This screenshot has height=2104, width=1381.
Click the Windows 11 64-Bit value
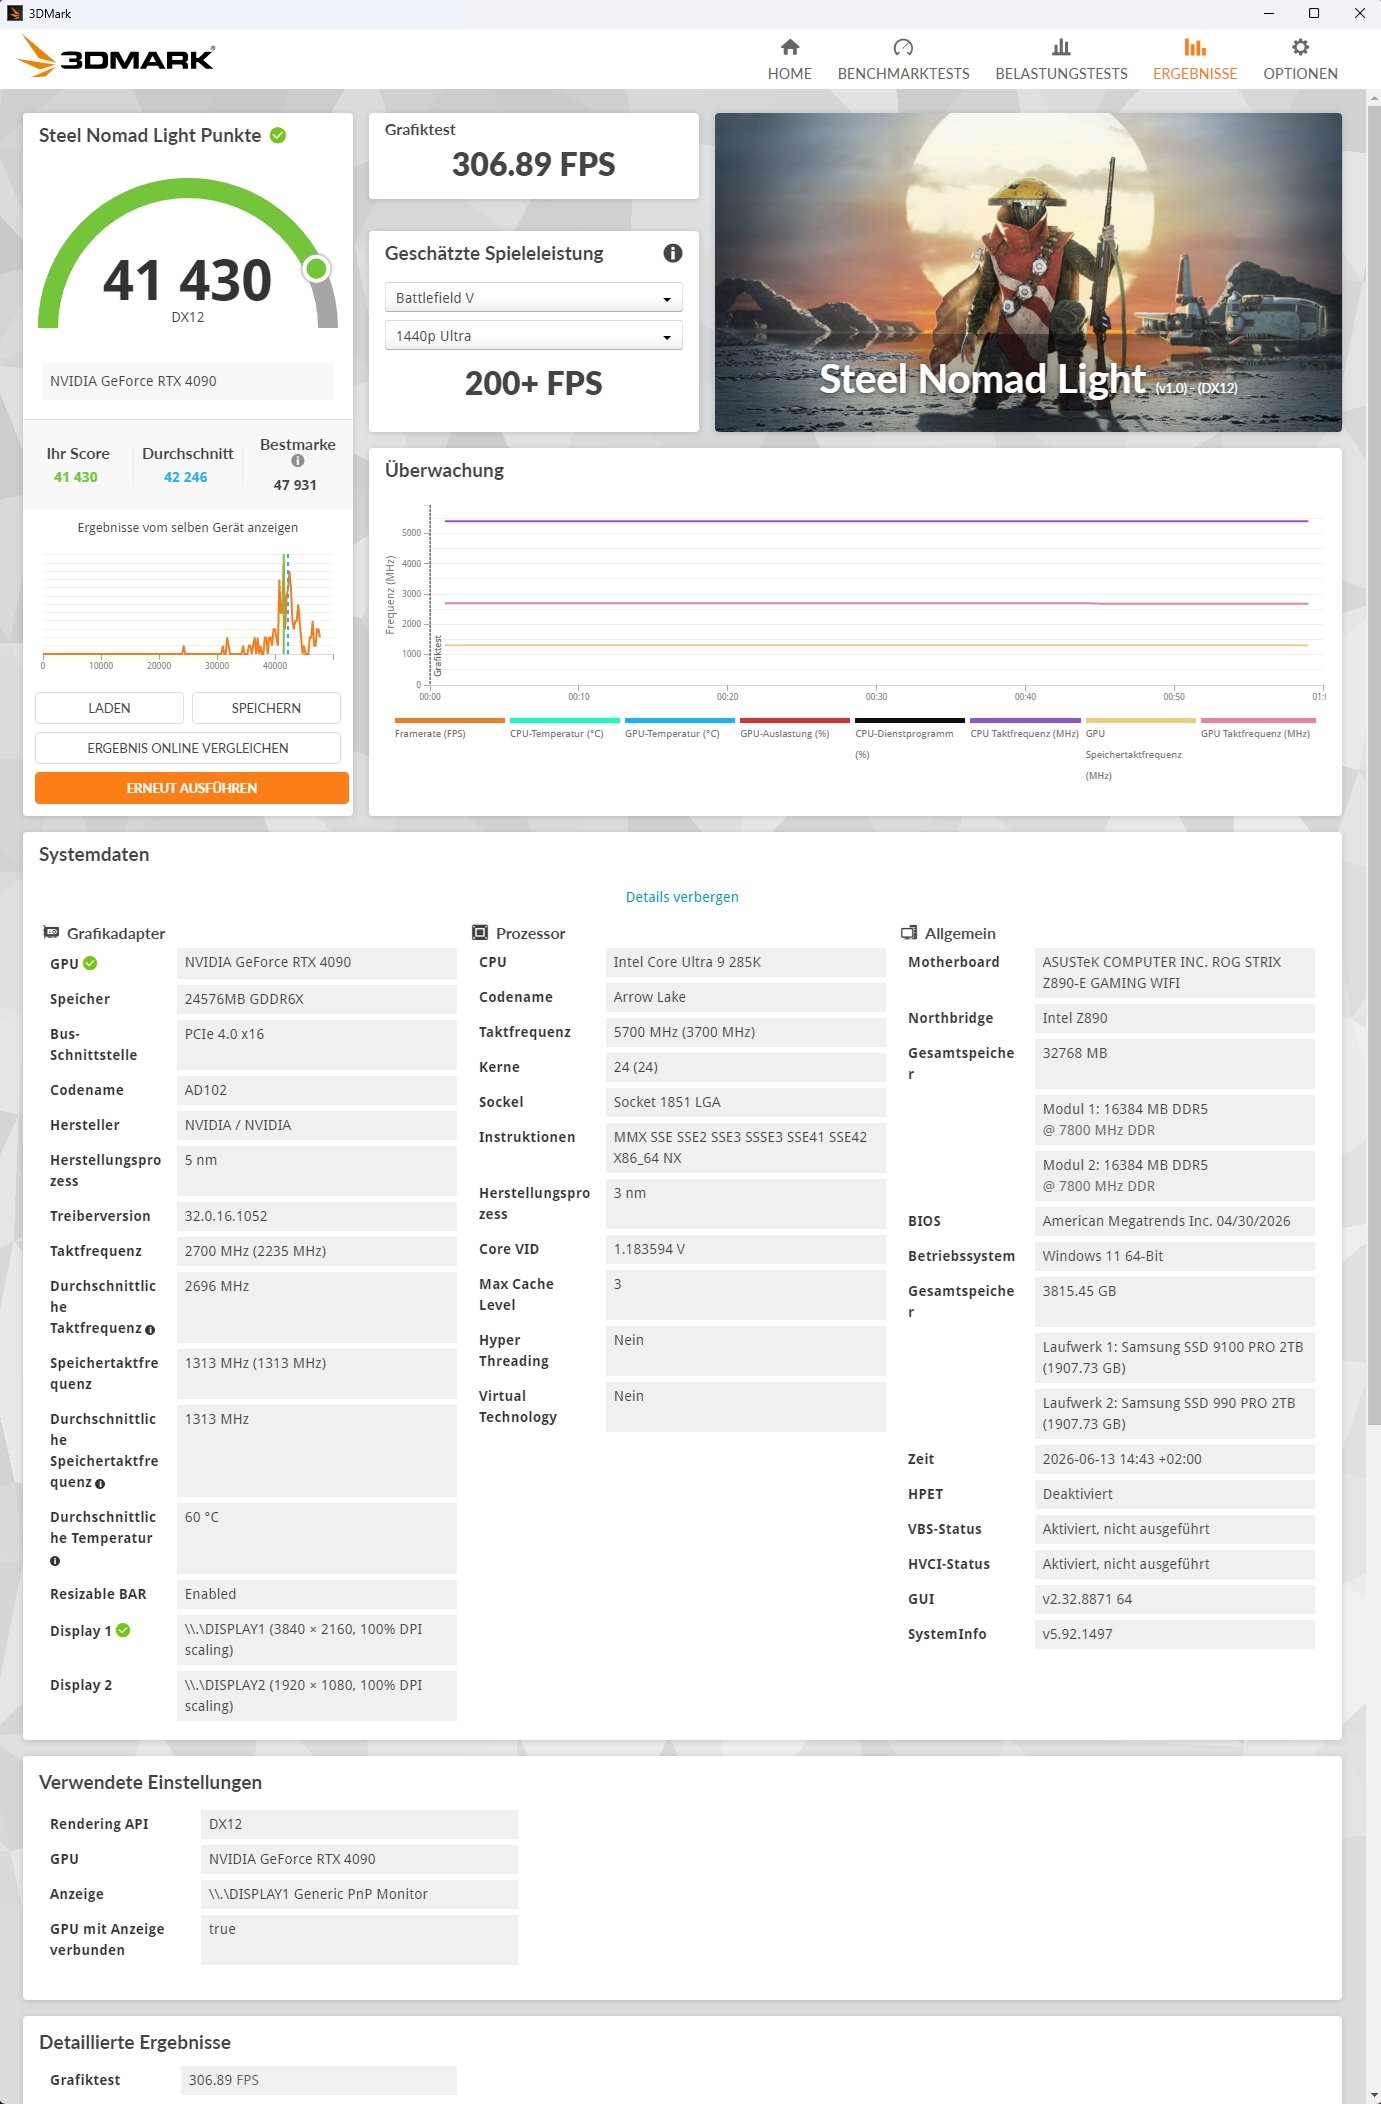1175,1256
